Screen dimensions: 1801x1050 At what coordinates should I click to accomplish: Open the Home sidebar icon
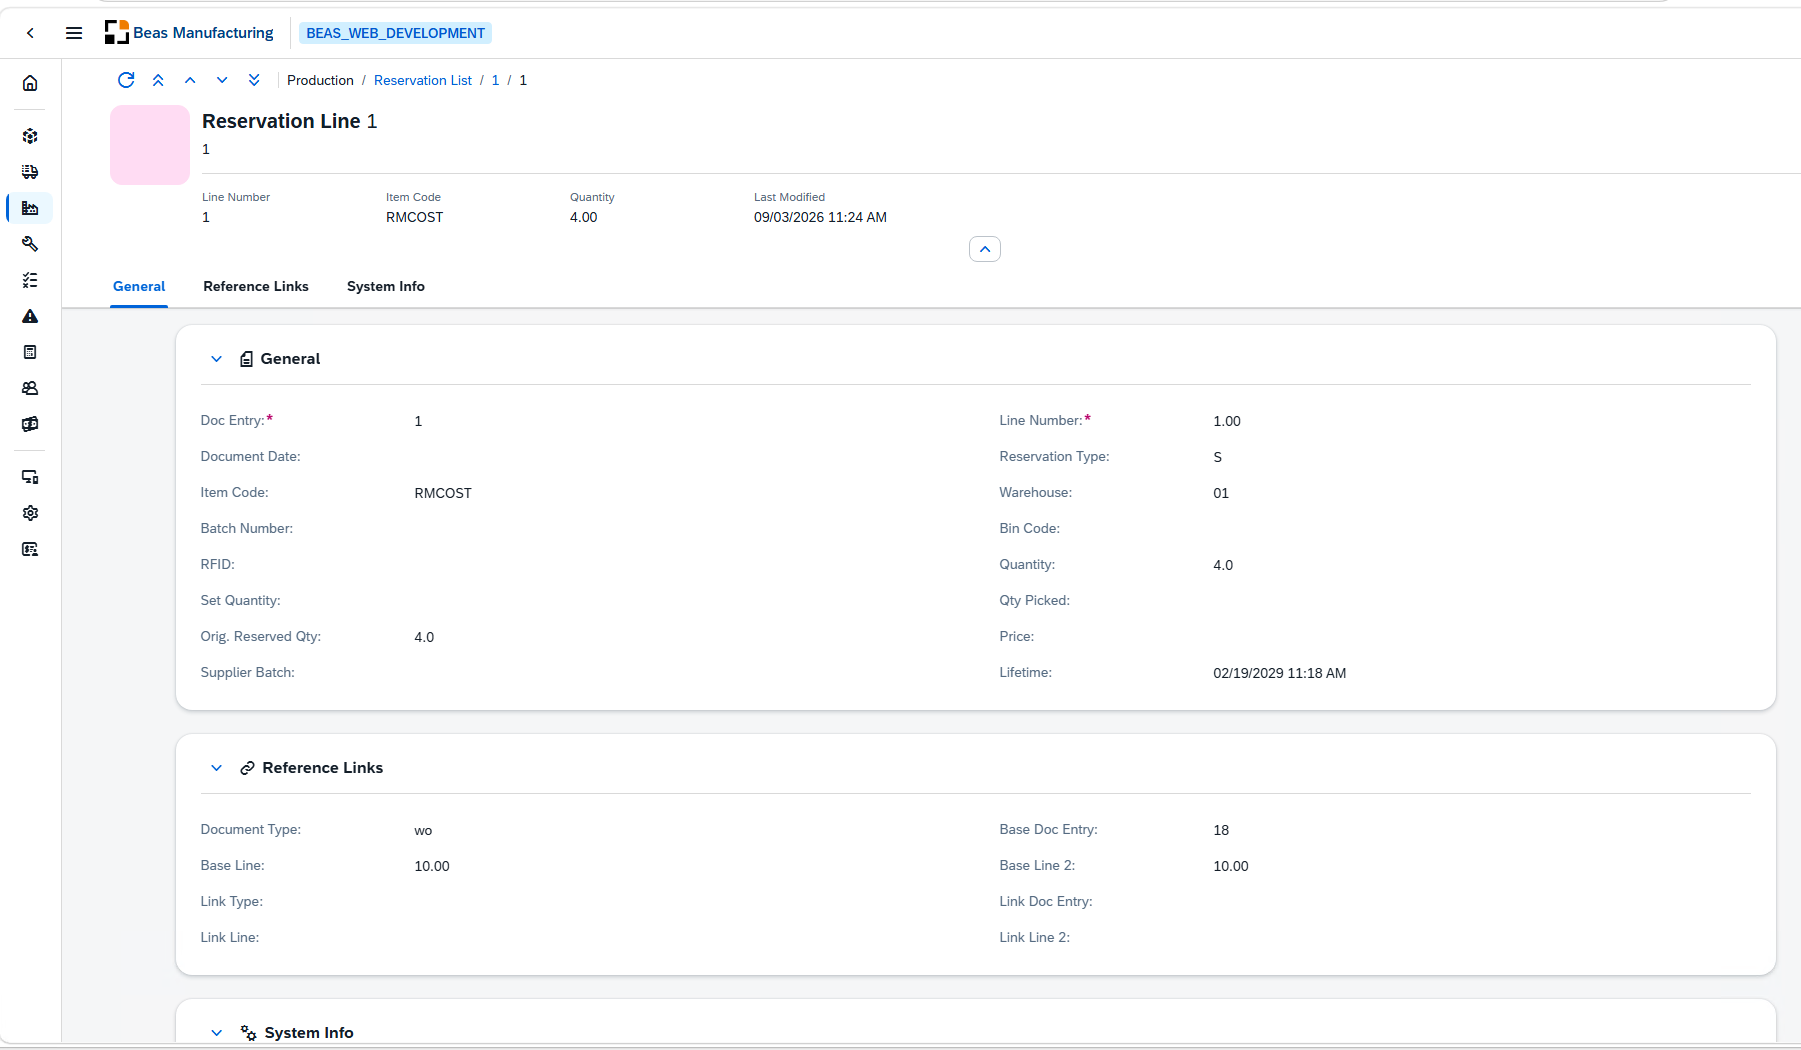point(30,83)
